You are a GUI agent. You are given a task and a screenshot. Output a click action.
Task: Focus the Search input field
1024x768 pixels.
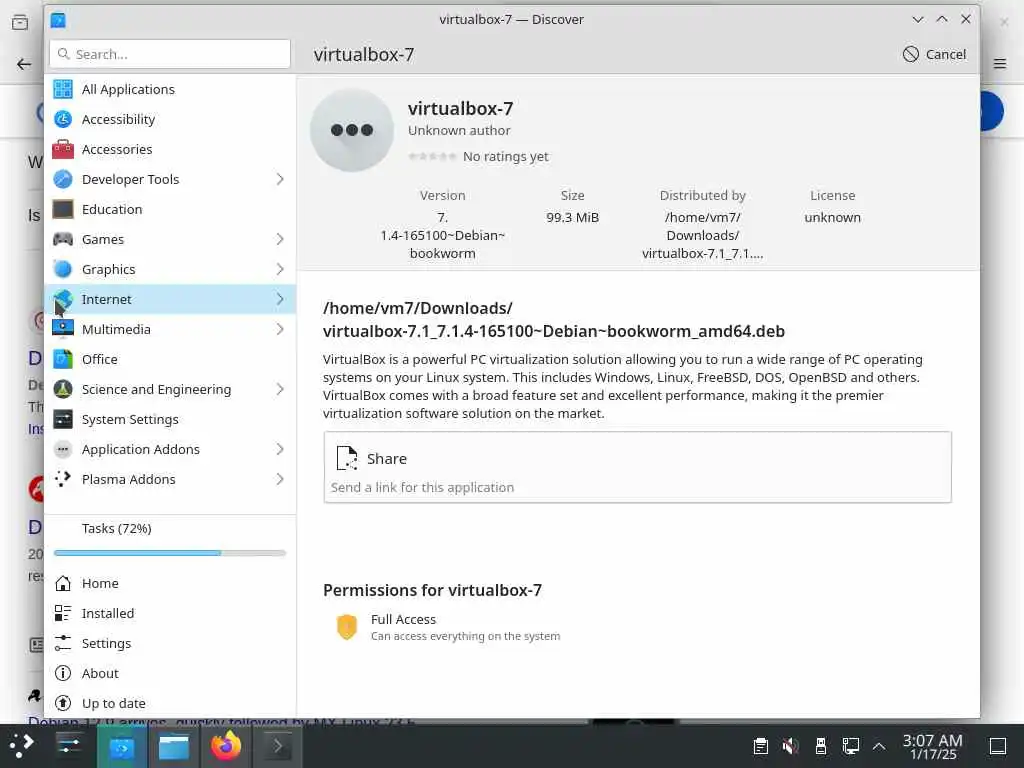(170, 54)
